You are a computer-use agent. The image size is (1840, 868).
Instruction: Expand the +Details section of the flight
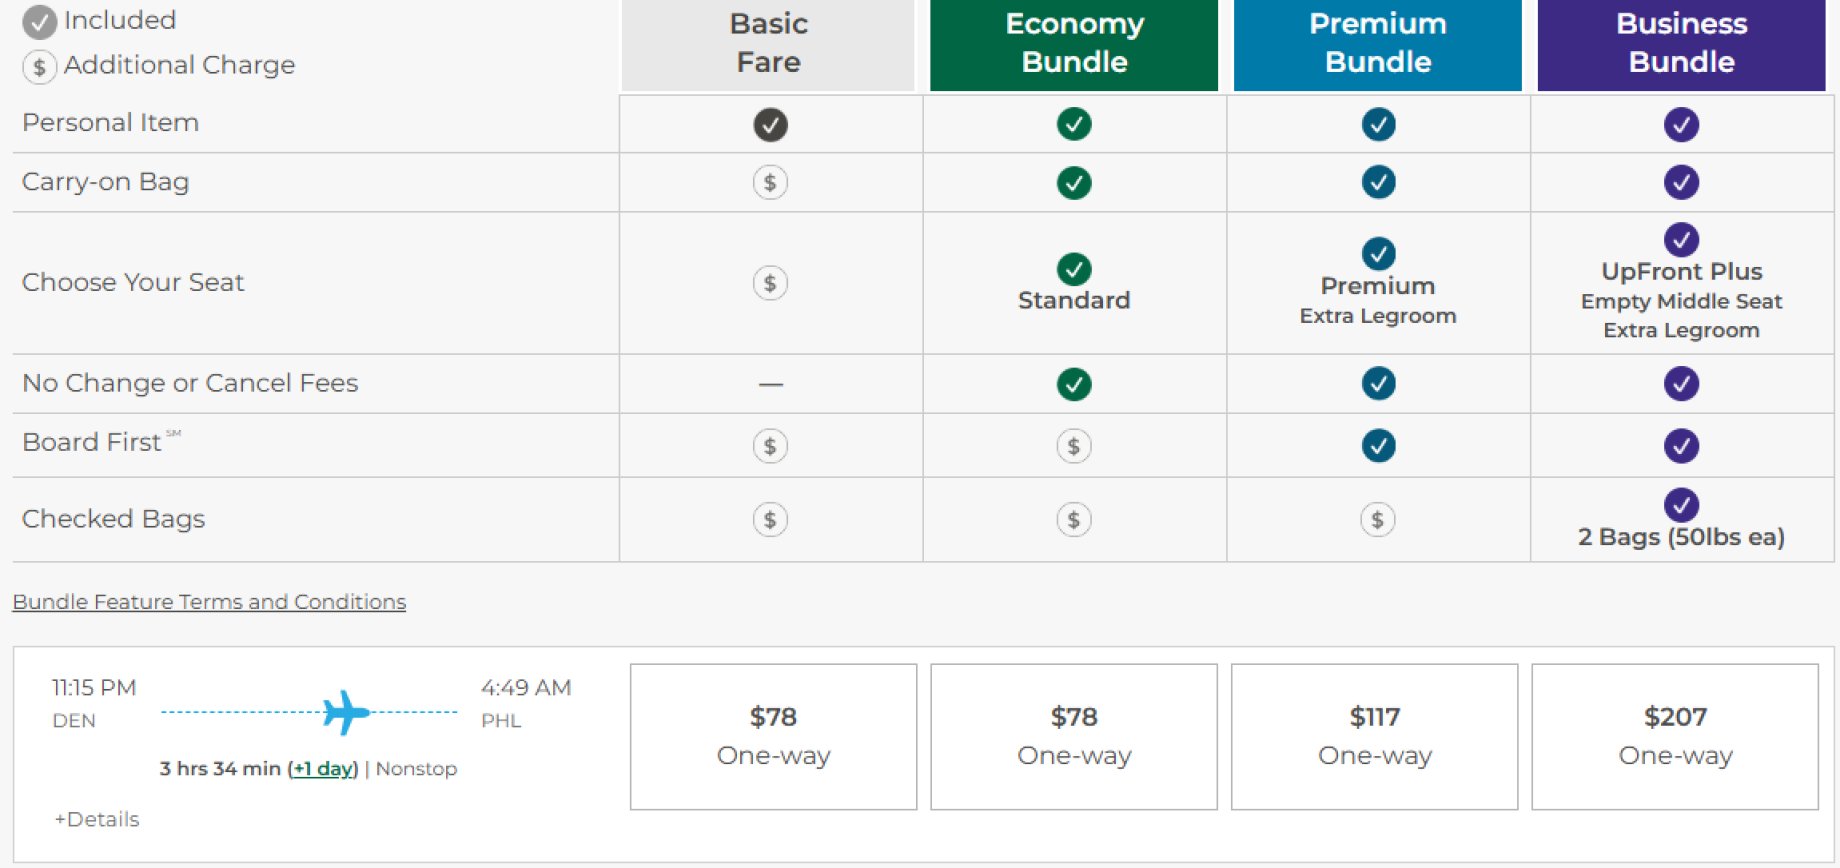(96, 818)
